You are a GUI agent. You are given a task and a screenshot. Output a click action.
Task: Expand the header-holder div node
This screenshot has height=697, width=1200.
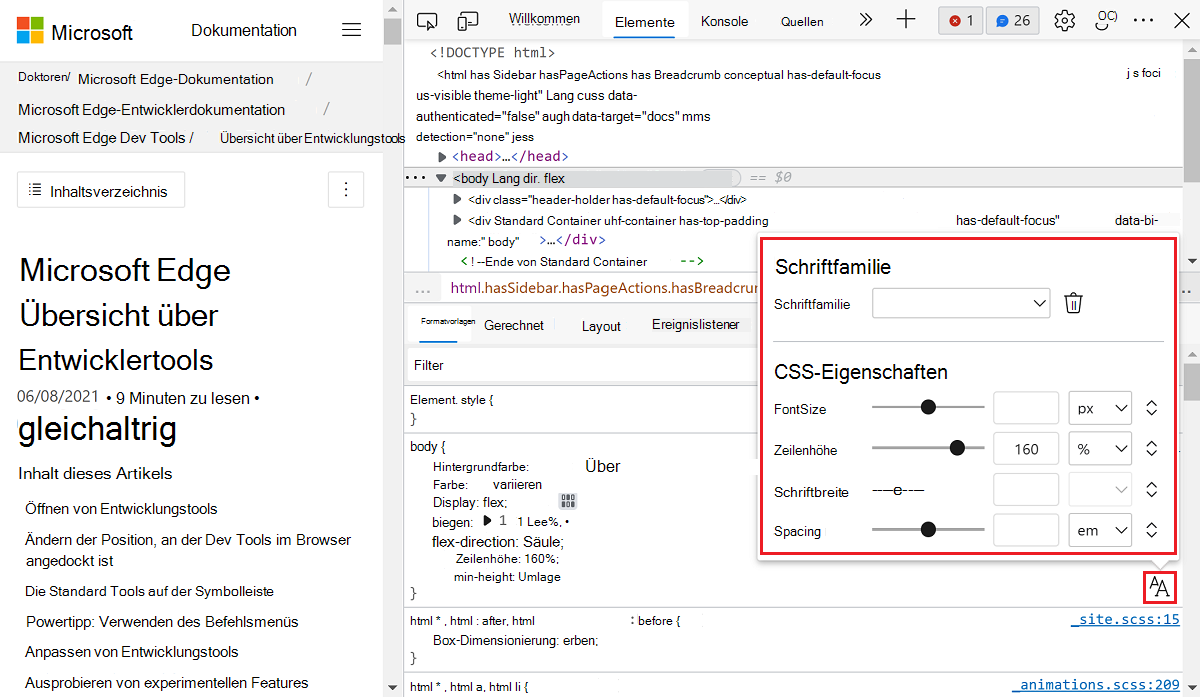pyautogui.click(x=459, y=200)
